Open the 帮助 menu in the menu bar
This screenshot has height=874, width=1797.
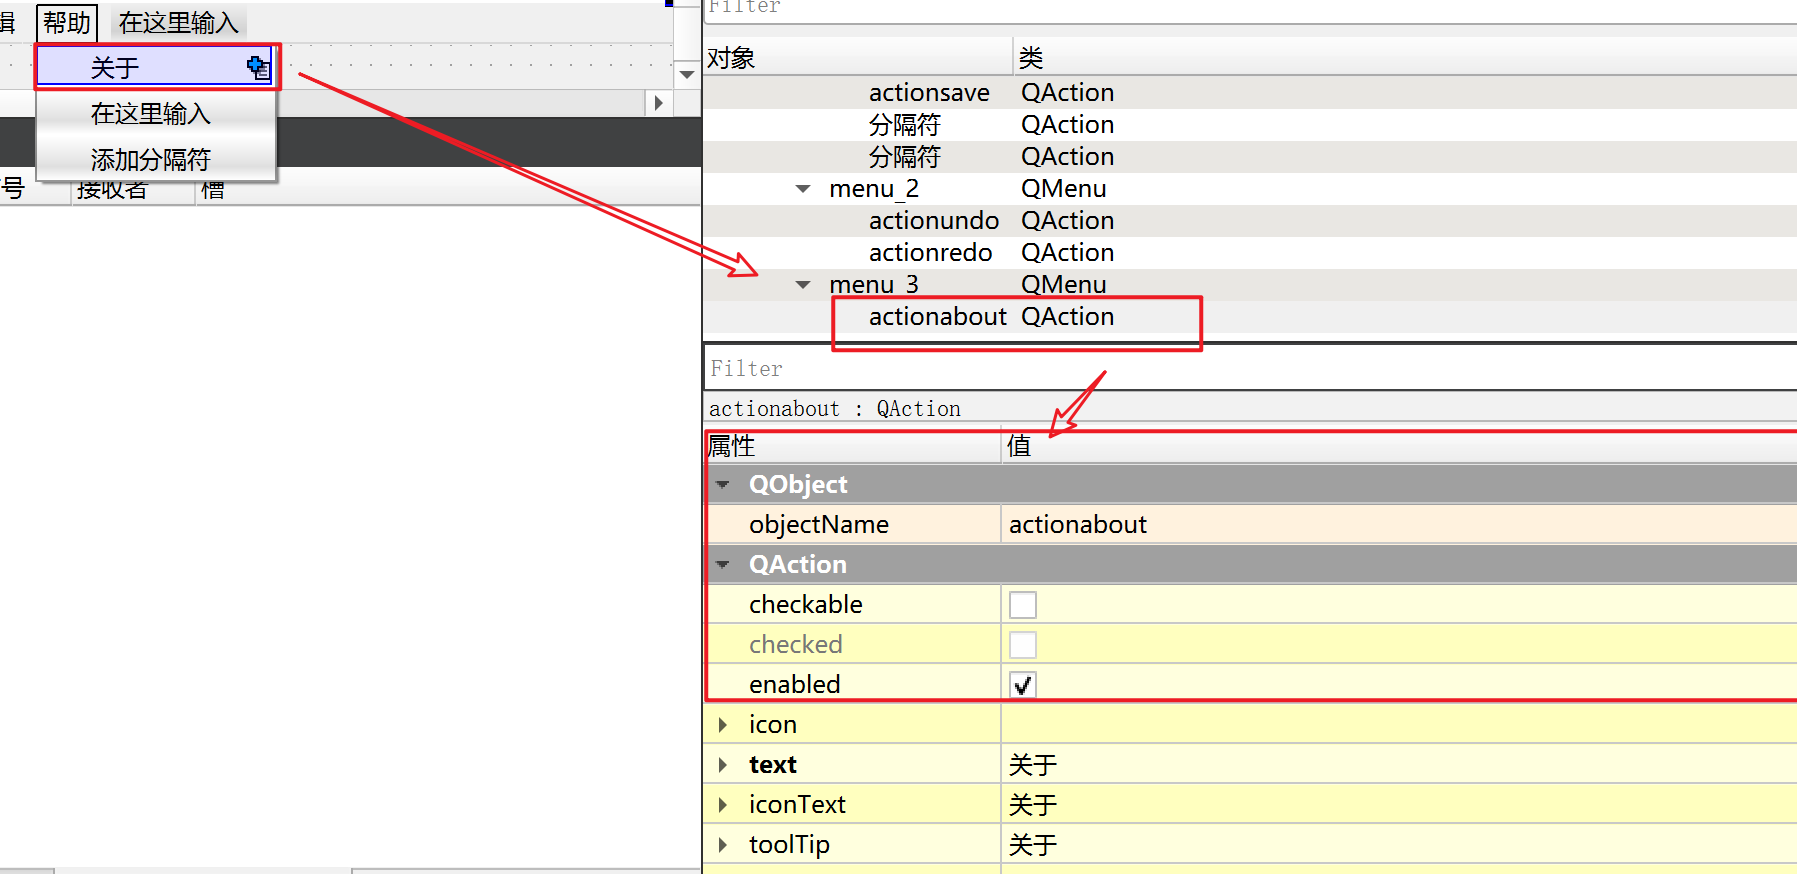coord(67,22)
